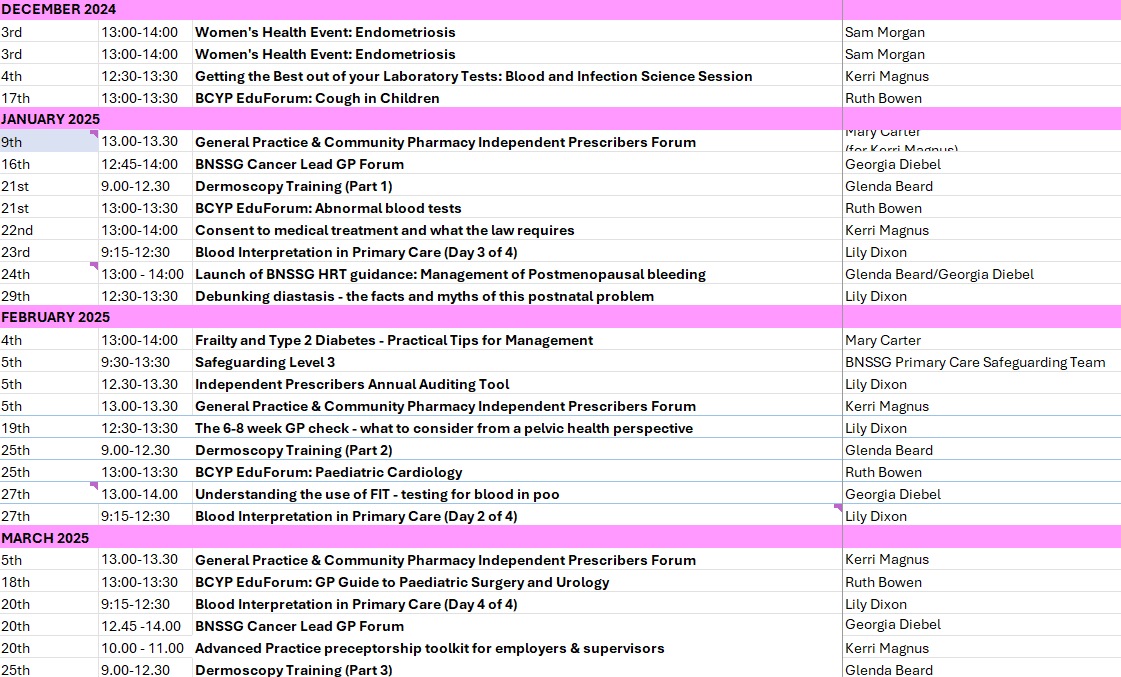Select the 'Launch of BNSSG HRT guidance' cell
Screen dimensions: 1121x677
[x=450, y=274]
